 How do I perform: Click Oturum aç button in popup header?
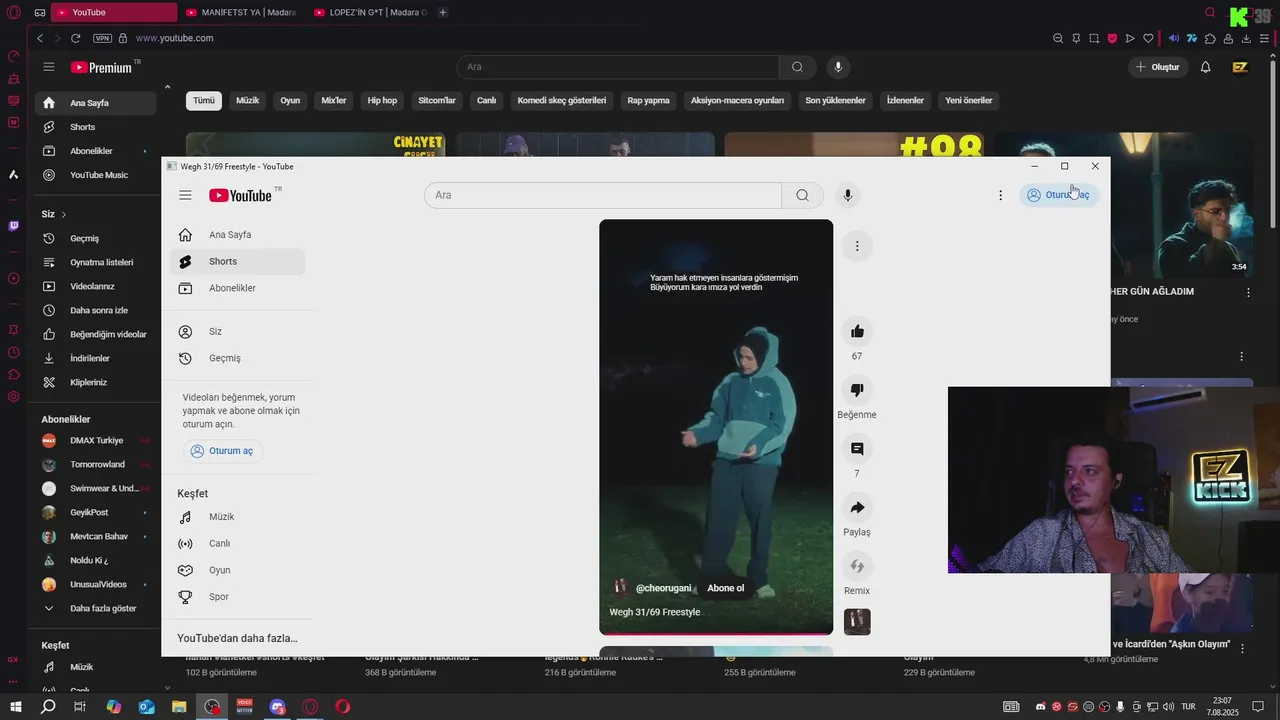[1059, 195]
